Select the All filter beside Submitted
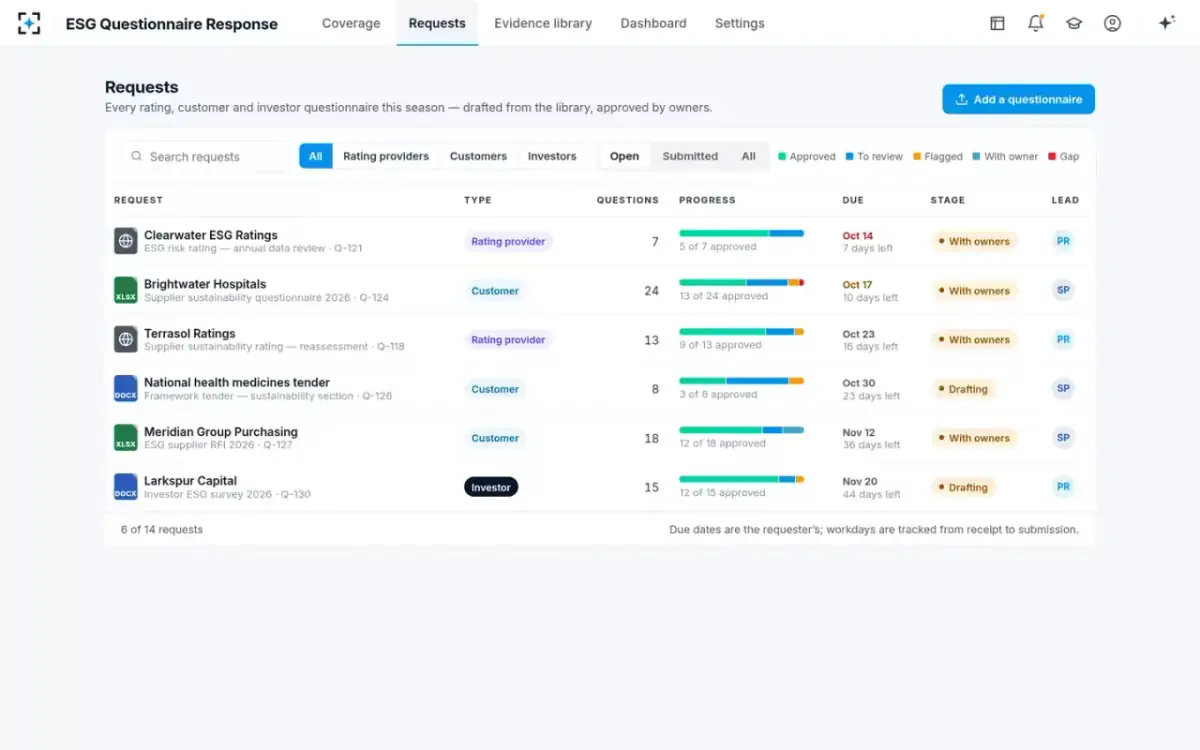The image size is (1200, 750). tap(748, 156)
